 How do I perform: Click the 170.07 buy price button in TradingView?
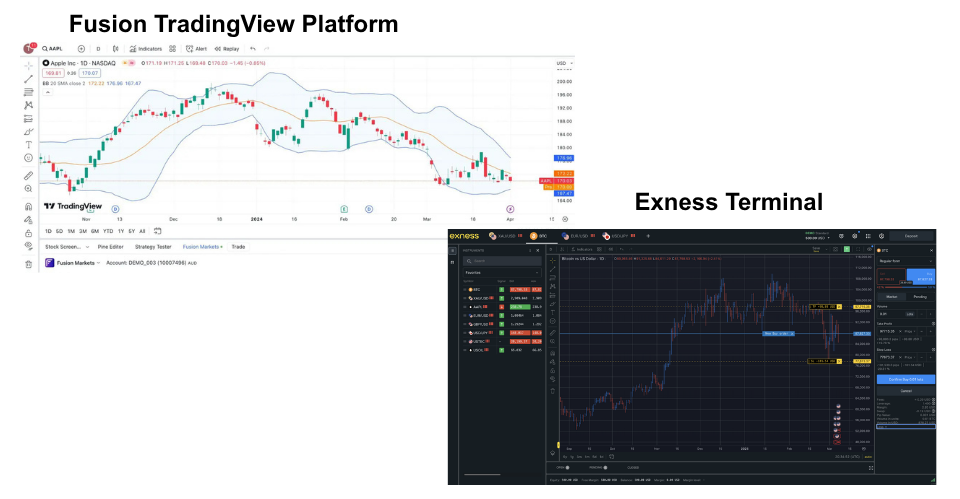pos(90,73)
